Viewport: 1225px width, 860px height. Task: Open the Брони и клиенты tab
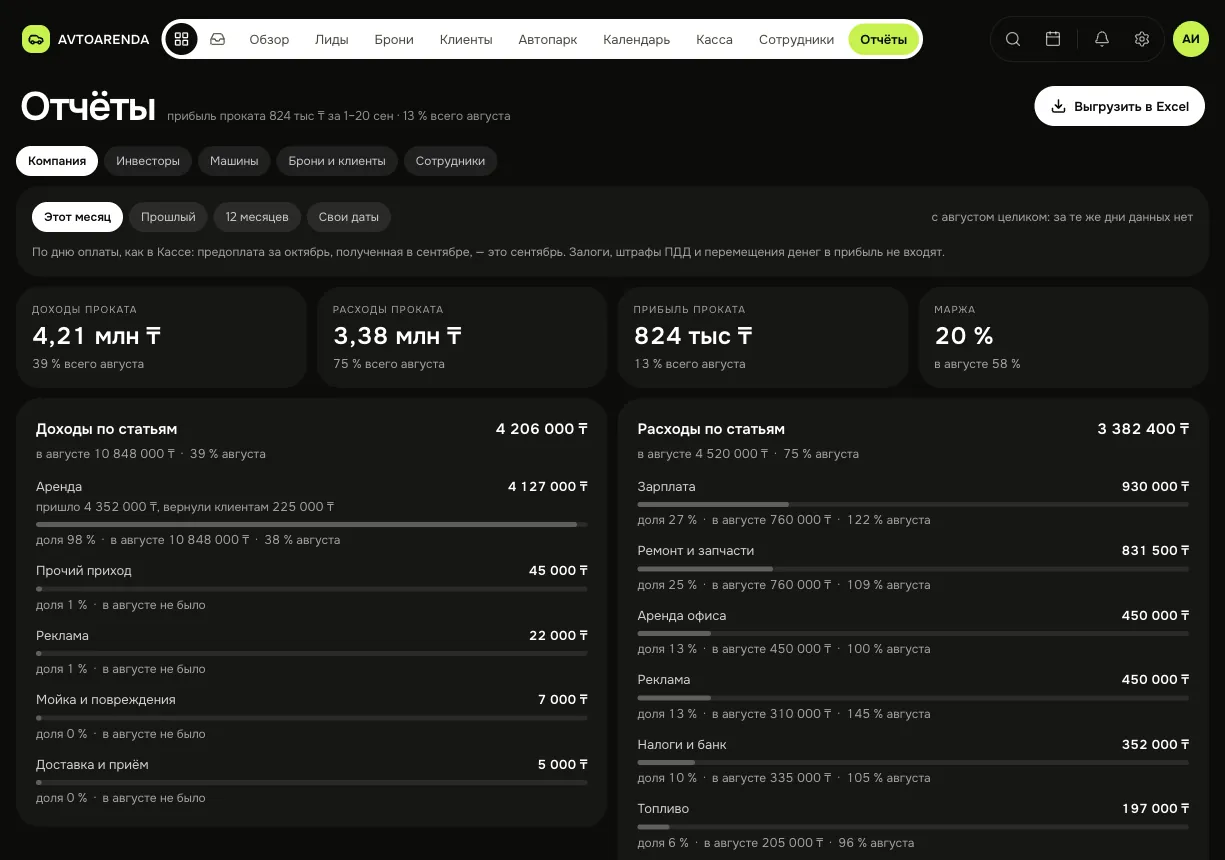pos(337,161)
